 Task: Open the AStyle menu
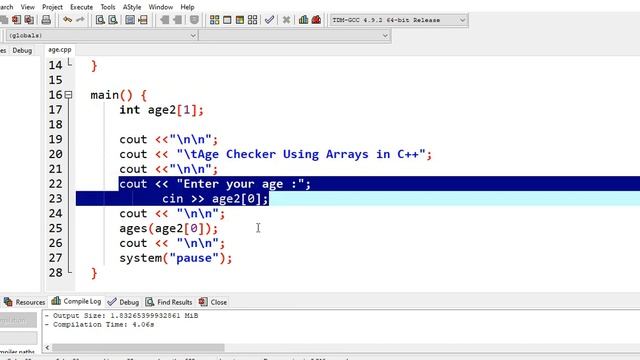coord(132,7)
